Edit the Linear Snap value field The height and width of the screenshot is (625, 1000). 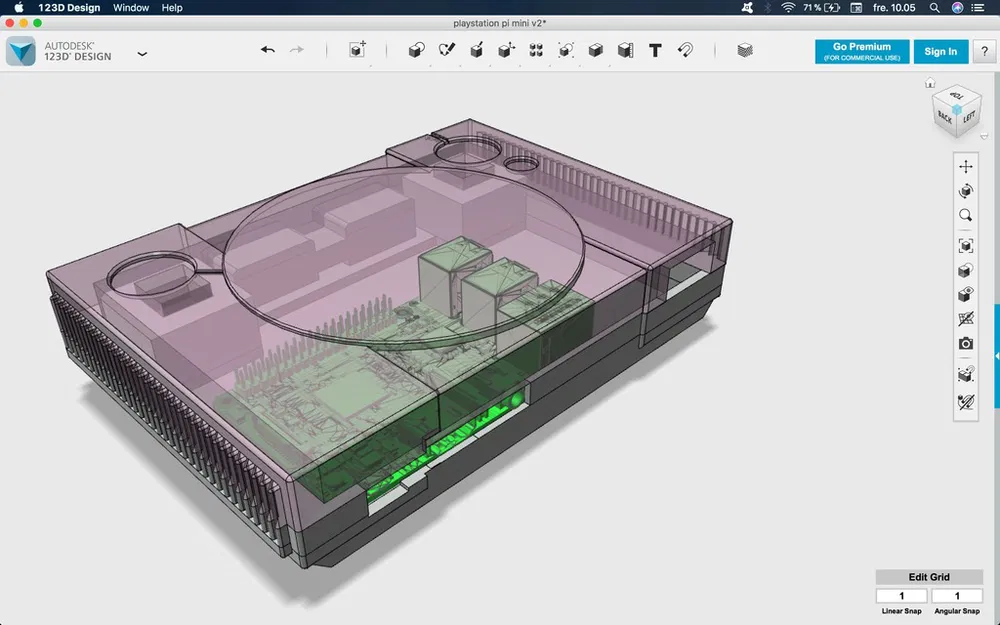click(x=901, y=594)
